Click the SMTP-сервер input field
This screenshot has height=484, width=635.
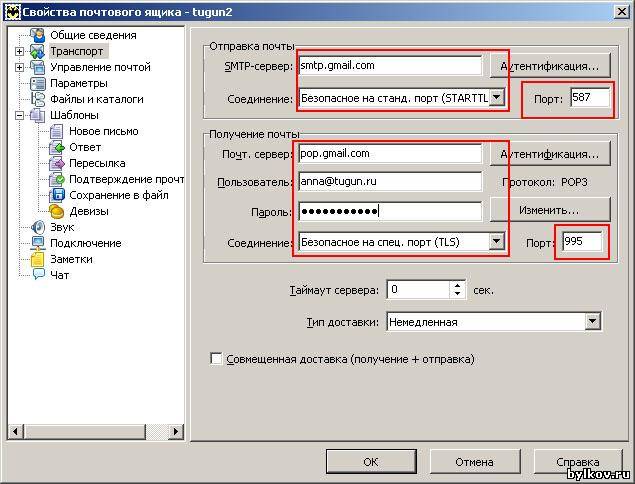390,66
